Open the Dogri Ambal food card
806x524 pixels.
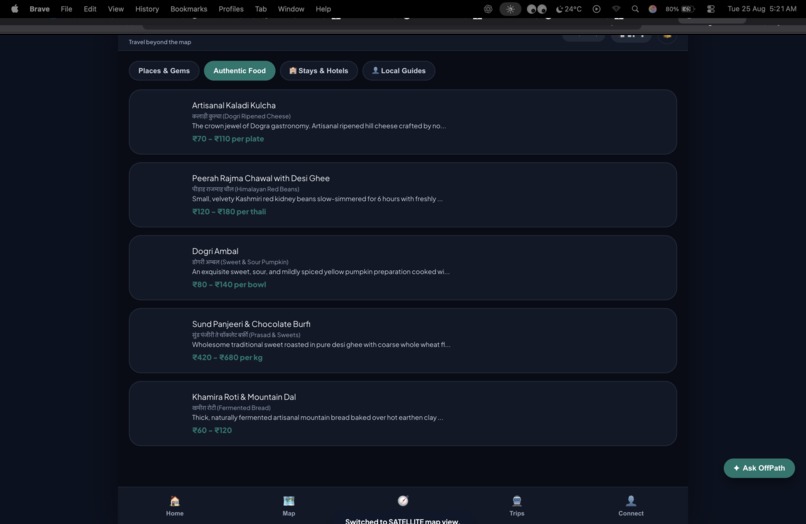click(x=402, y=268)
